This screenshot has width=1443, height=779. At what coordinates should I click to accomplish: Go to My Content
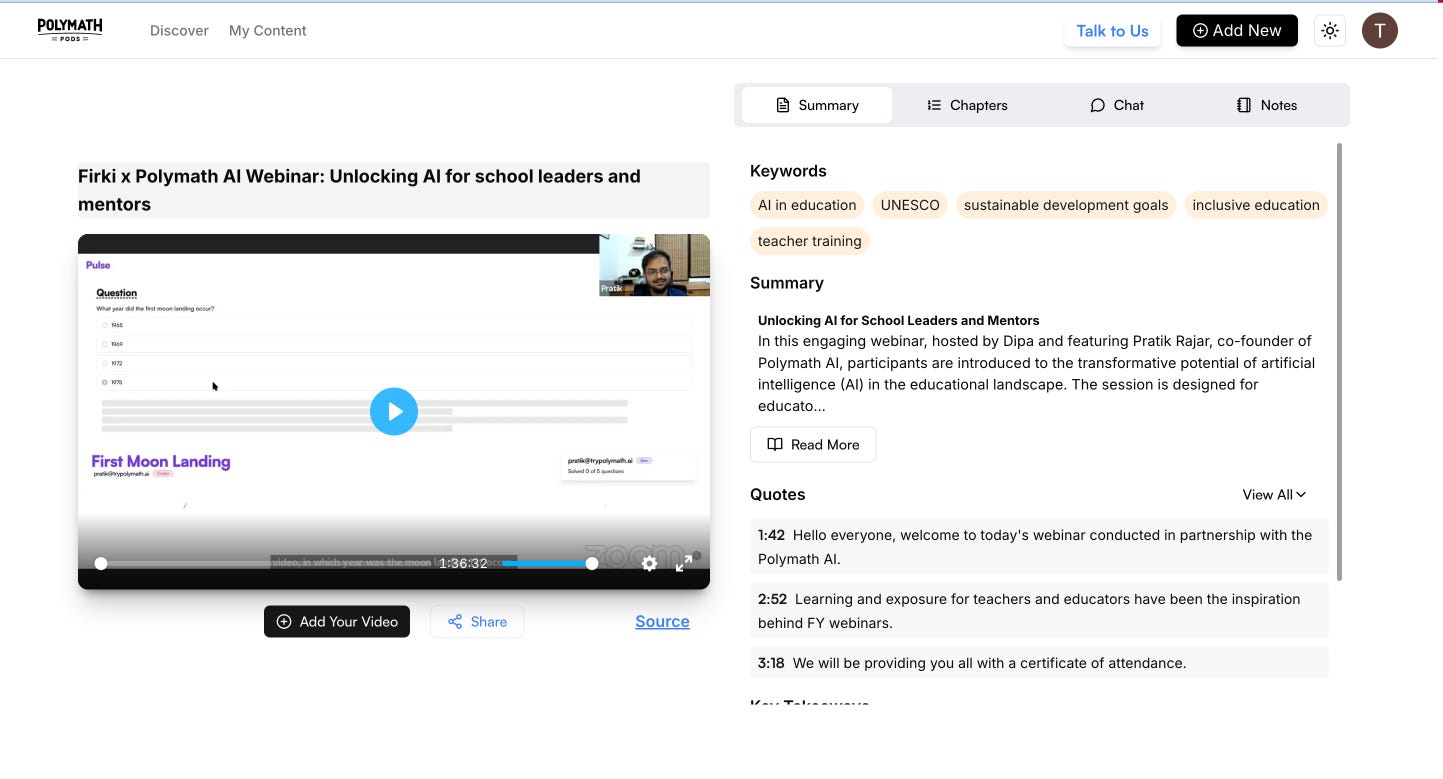[x=268, y=31]
